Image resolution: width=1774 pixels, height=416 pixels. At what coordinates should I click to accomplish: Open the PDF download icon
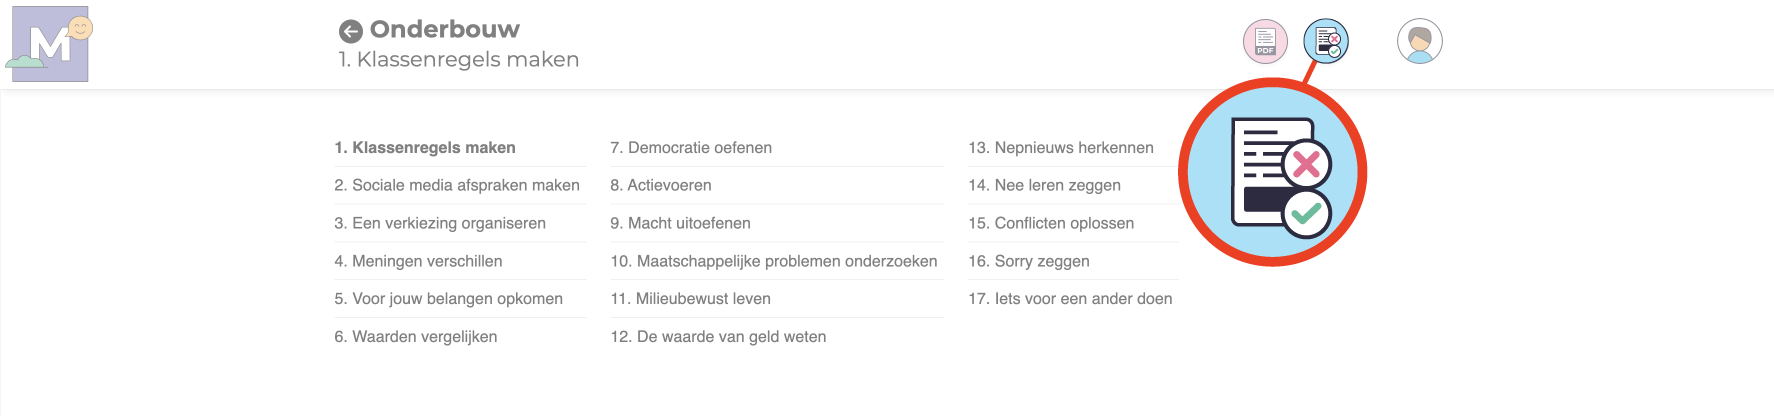1265,42
